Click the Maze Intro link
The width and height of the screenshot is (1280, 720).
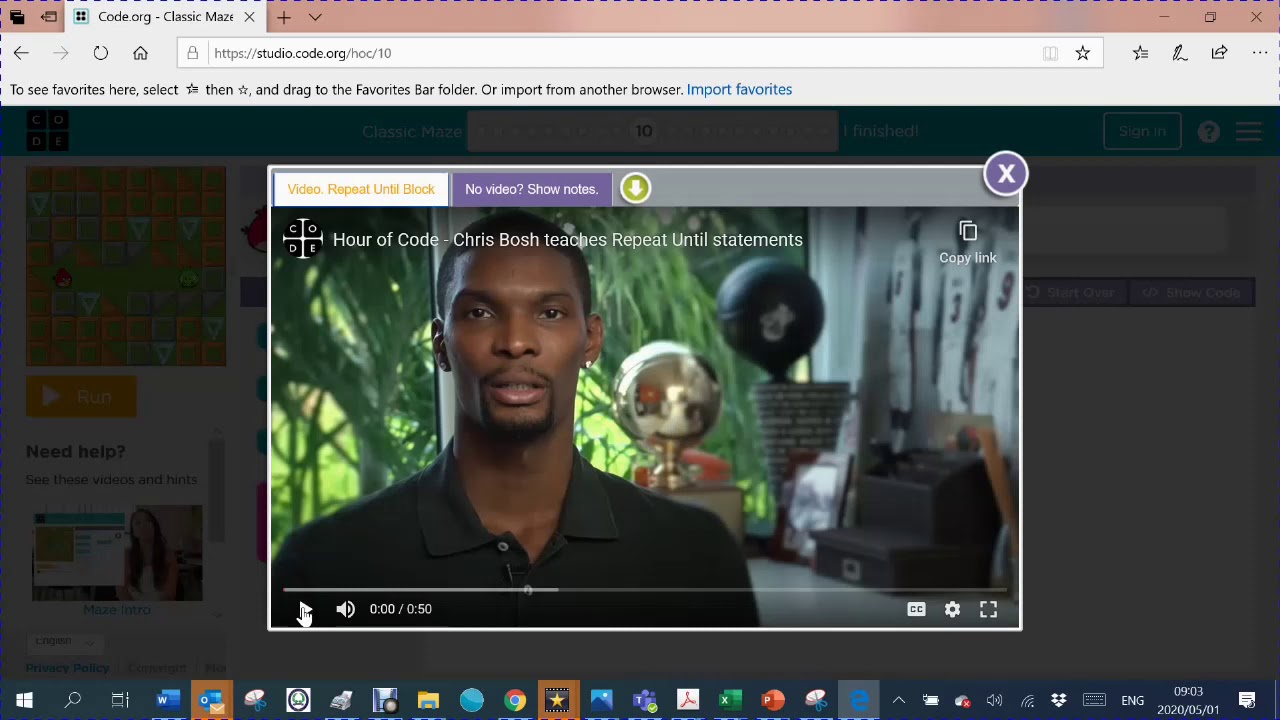[117, 609]
